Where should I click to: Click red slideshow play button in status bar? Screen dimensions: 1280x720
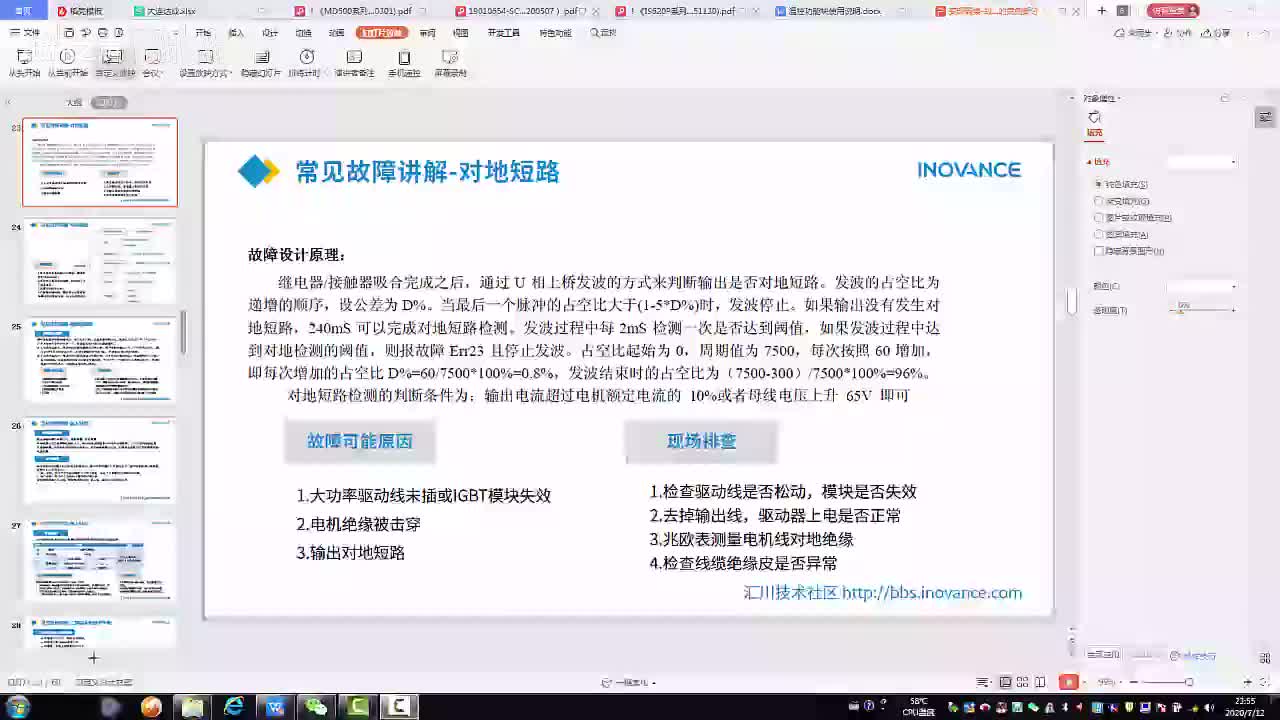point(1068,682)
